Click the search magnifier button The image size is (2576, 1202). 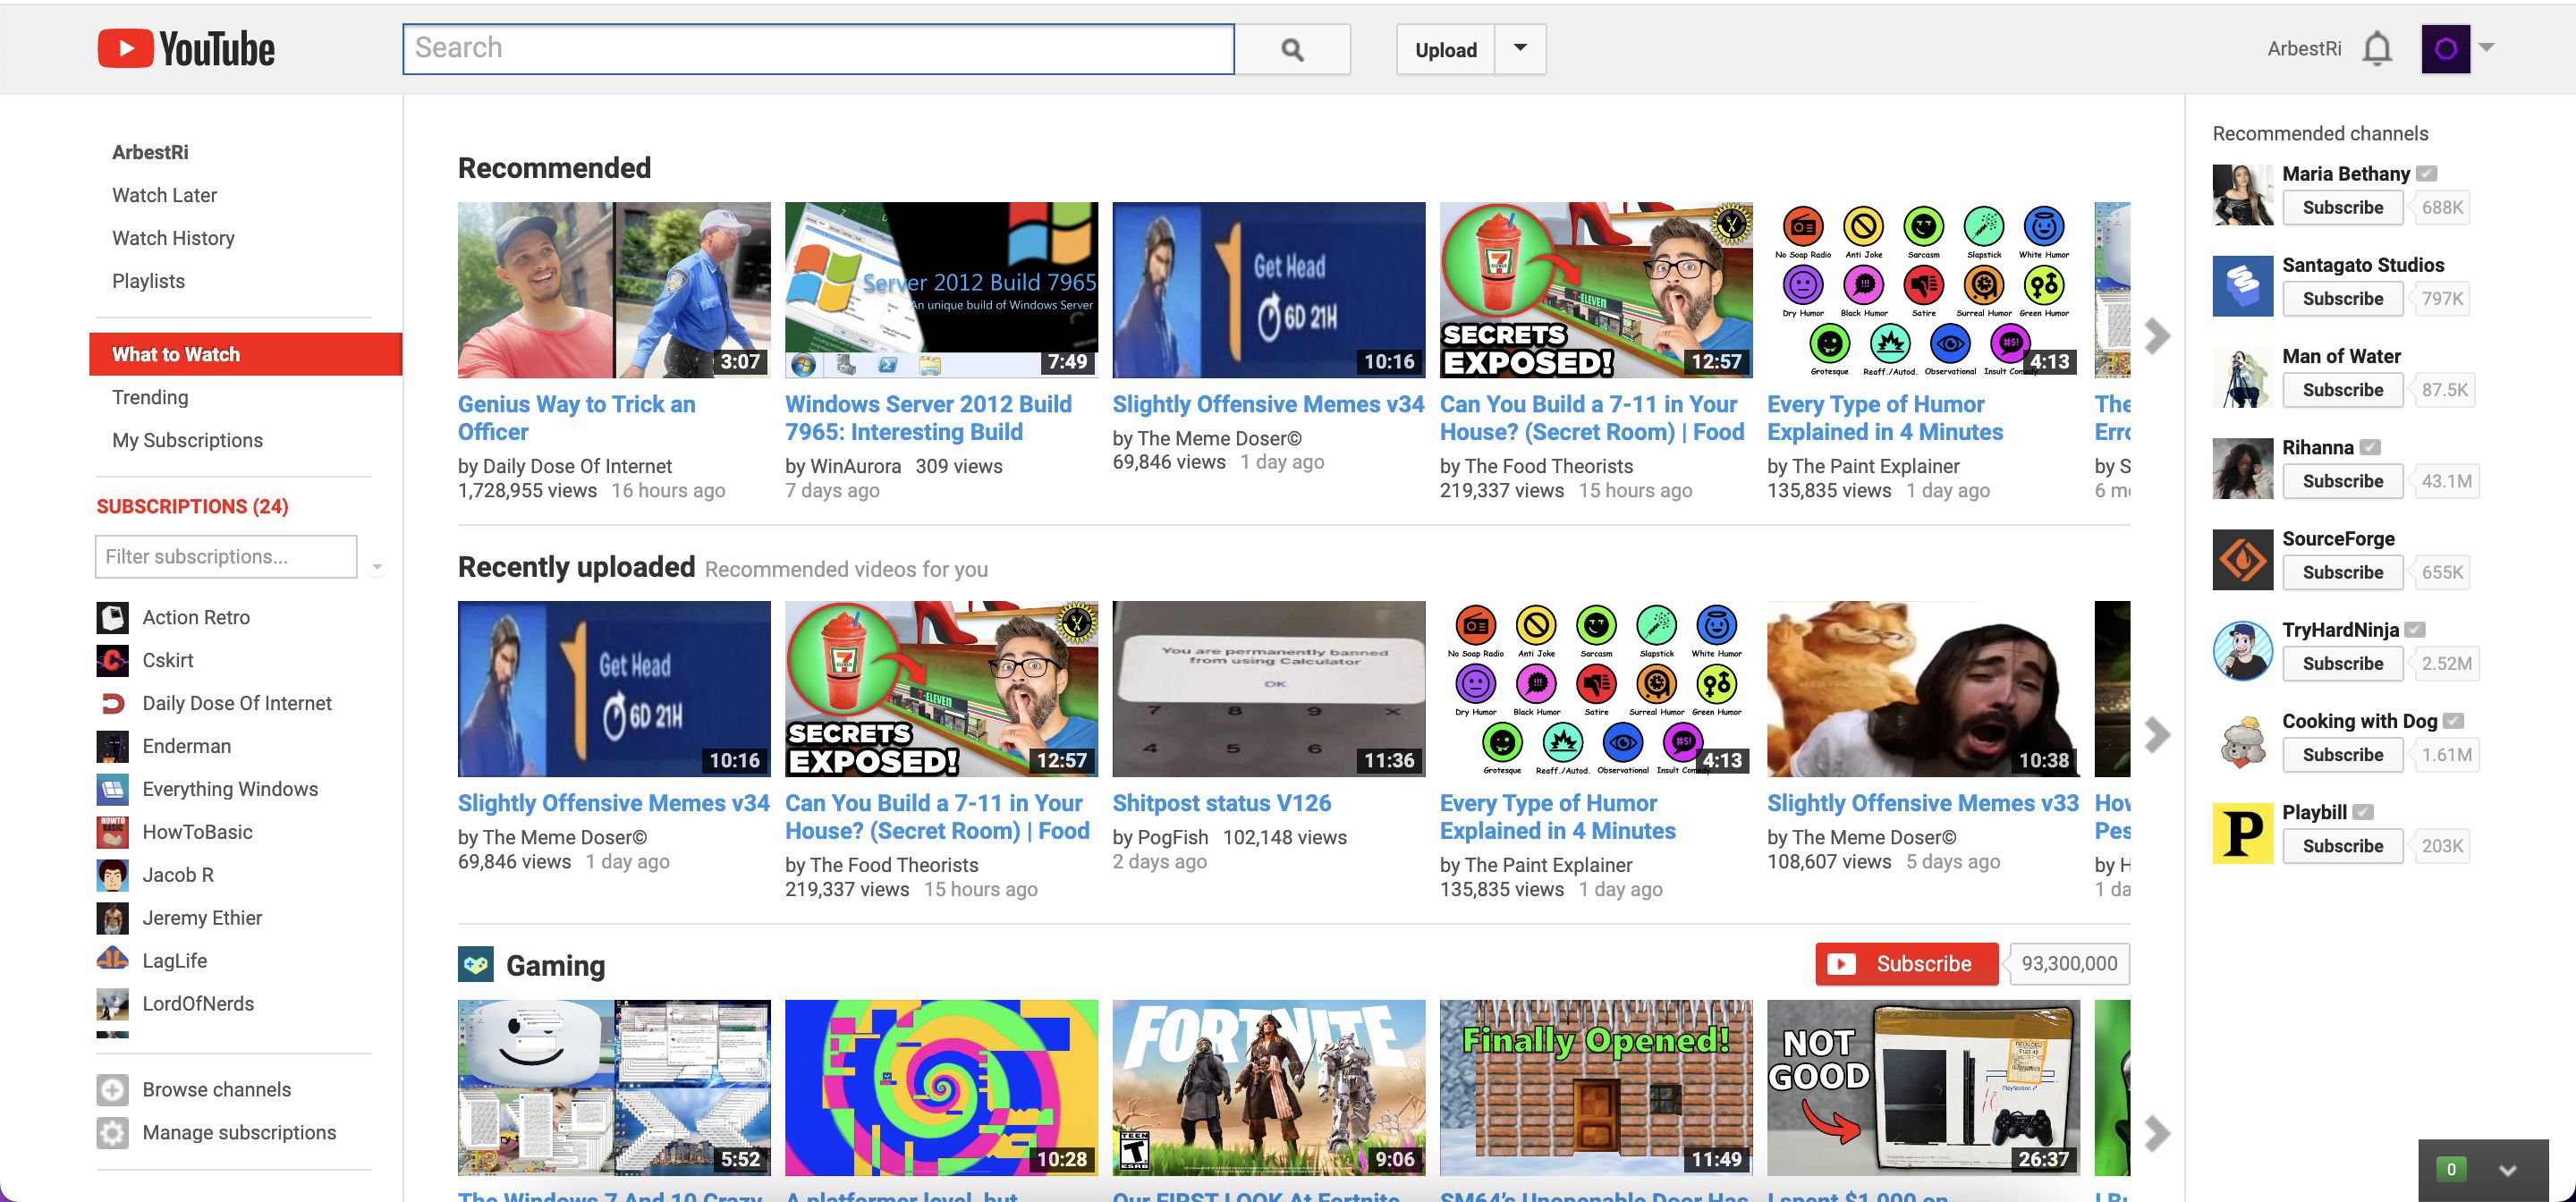pos(1292,49)
